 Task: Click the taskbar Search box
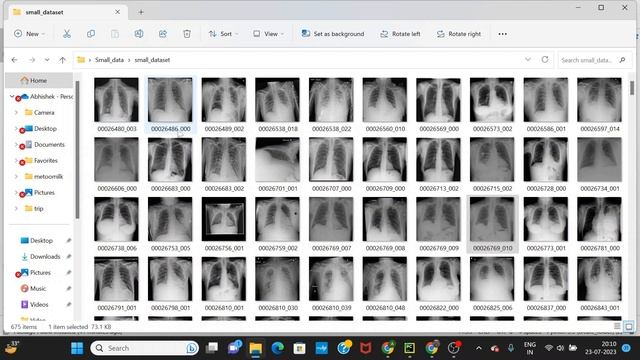(145, 348)
